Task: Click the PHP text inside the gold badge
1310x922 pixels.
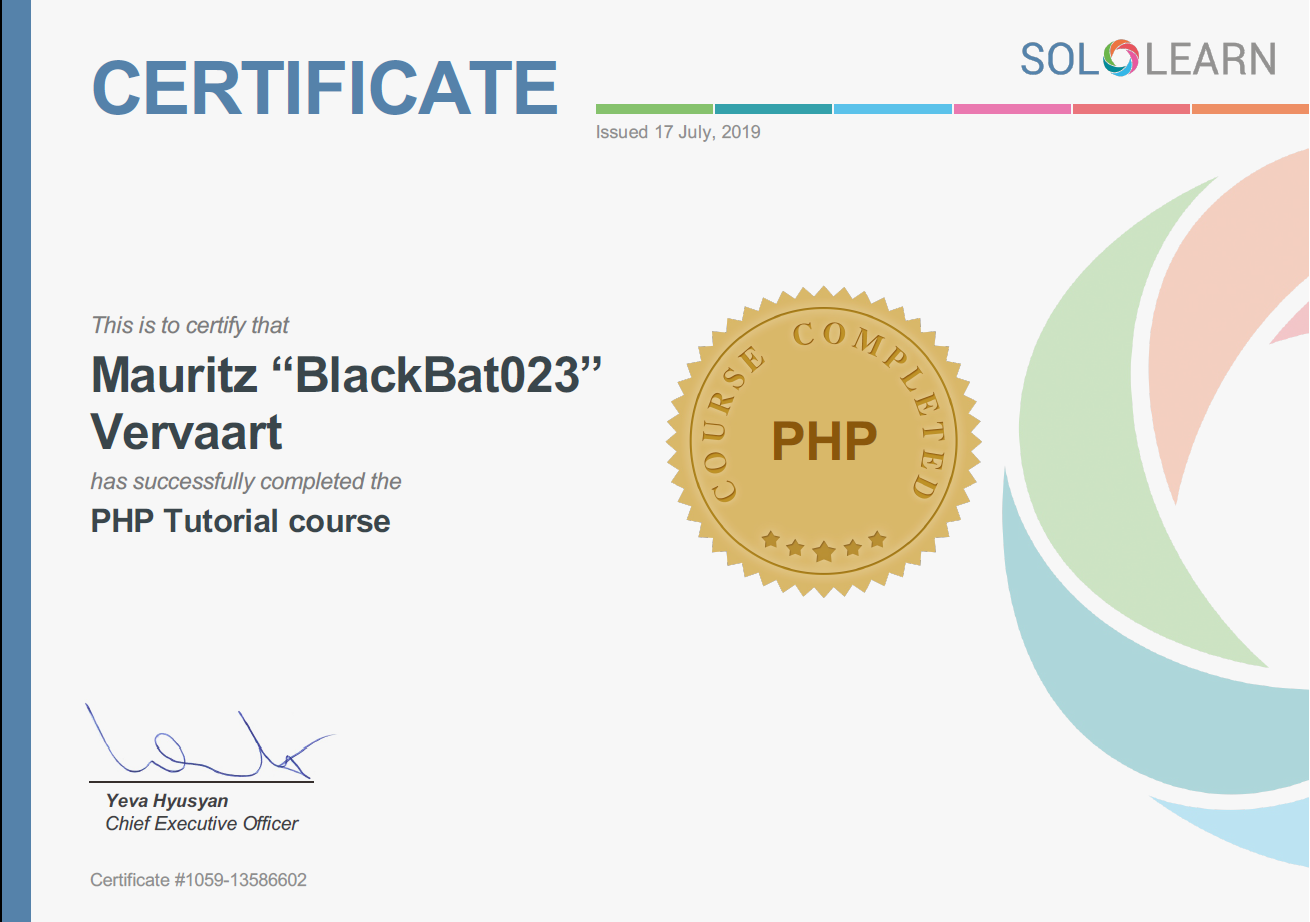Action: click(823, 440)
